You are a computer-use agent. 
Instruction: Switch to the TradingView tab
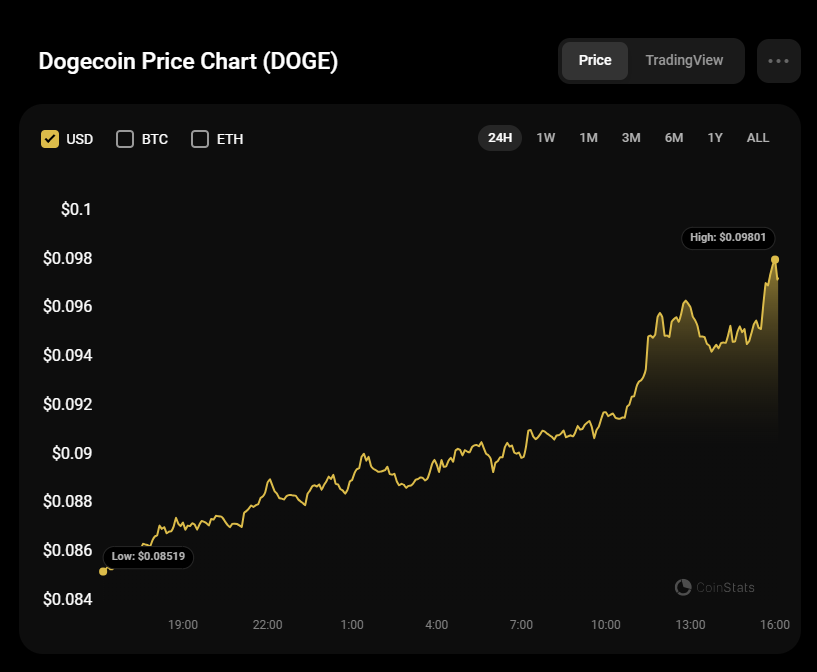(x=684, y=61)
